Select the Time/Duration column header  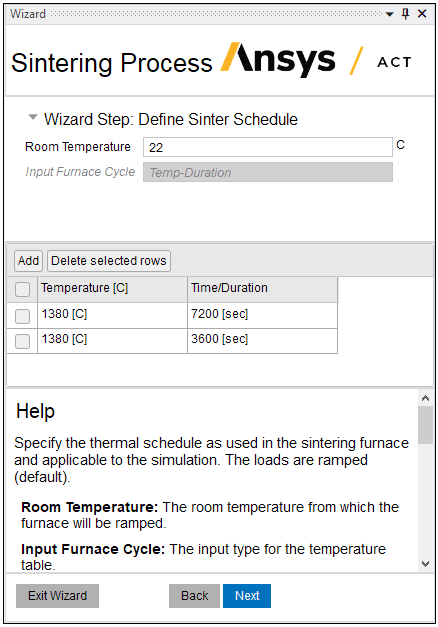coord(262,289)
